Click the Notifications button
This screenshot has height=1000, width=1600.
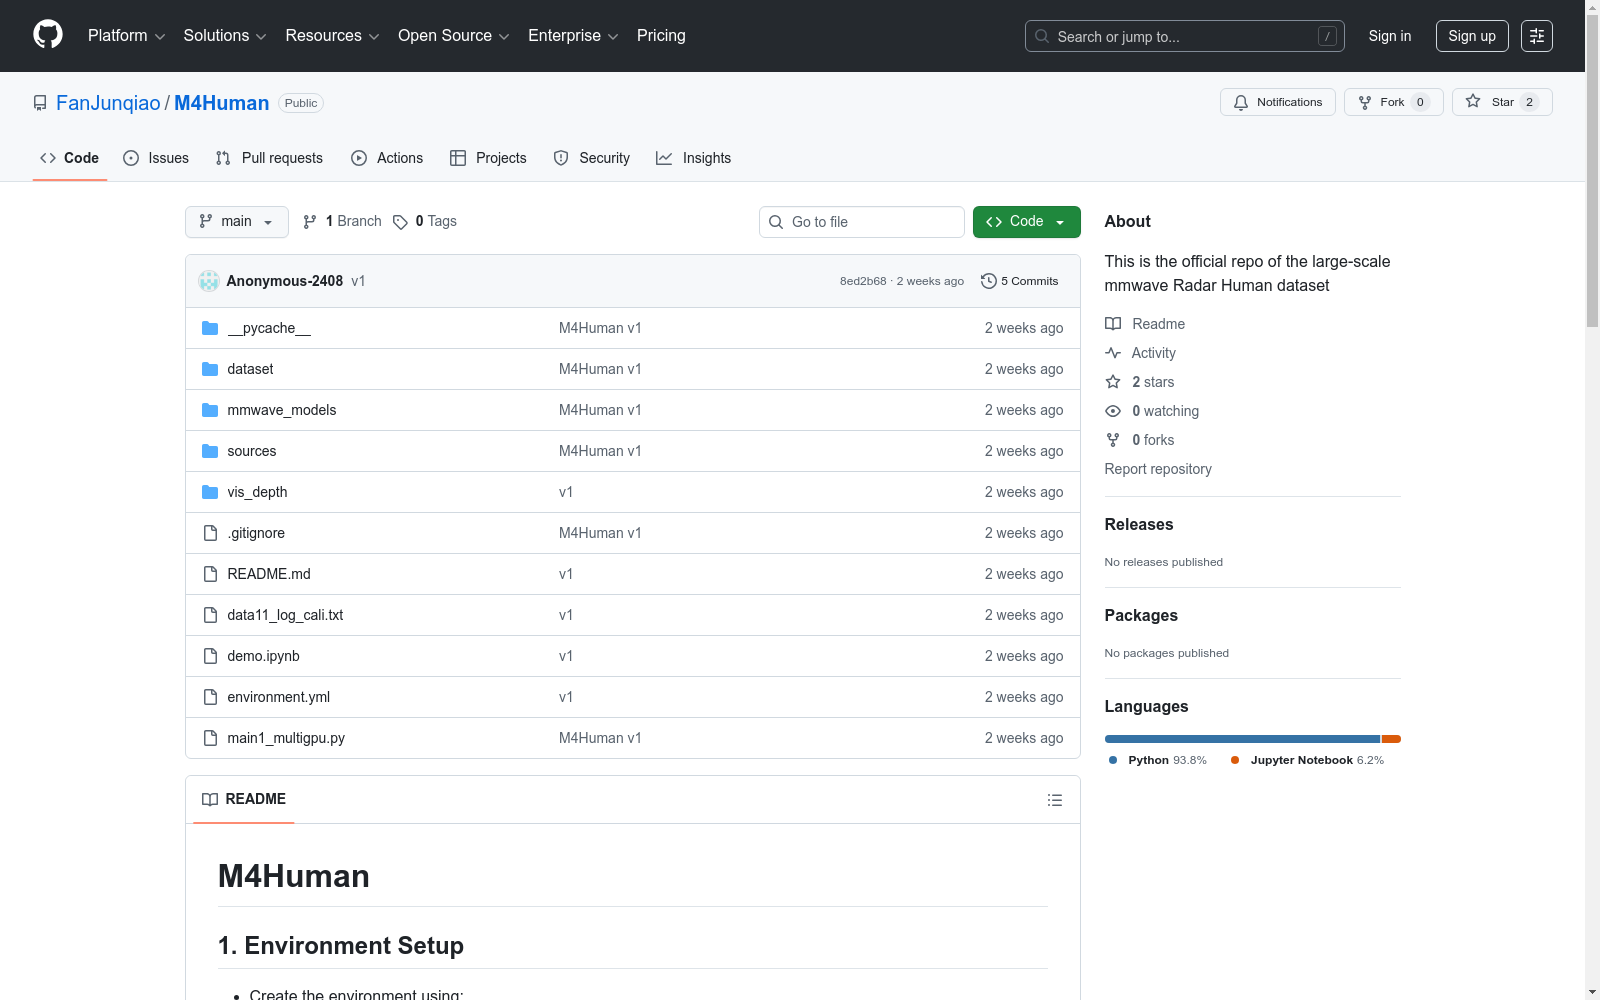[x=1278, y=102]
